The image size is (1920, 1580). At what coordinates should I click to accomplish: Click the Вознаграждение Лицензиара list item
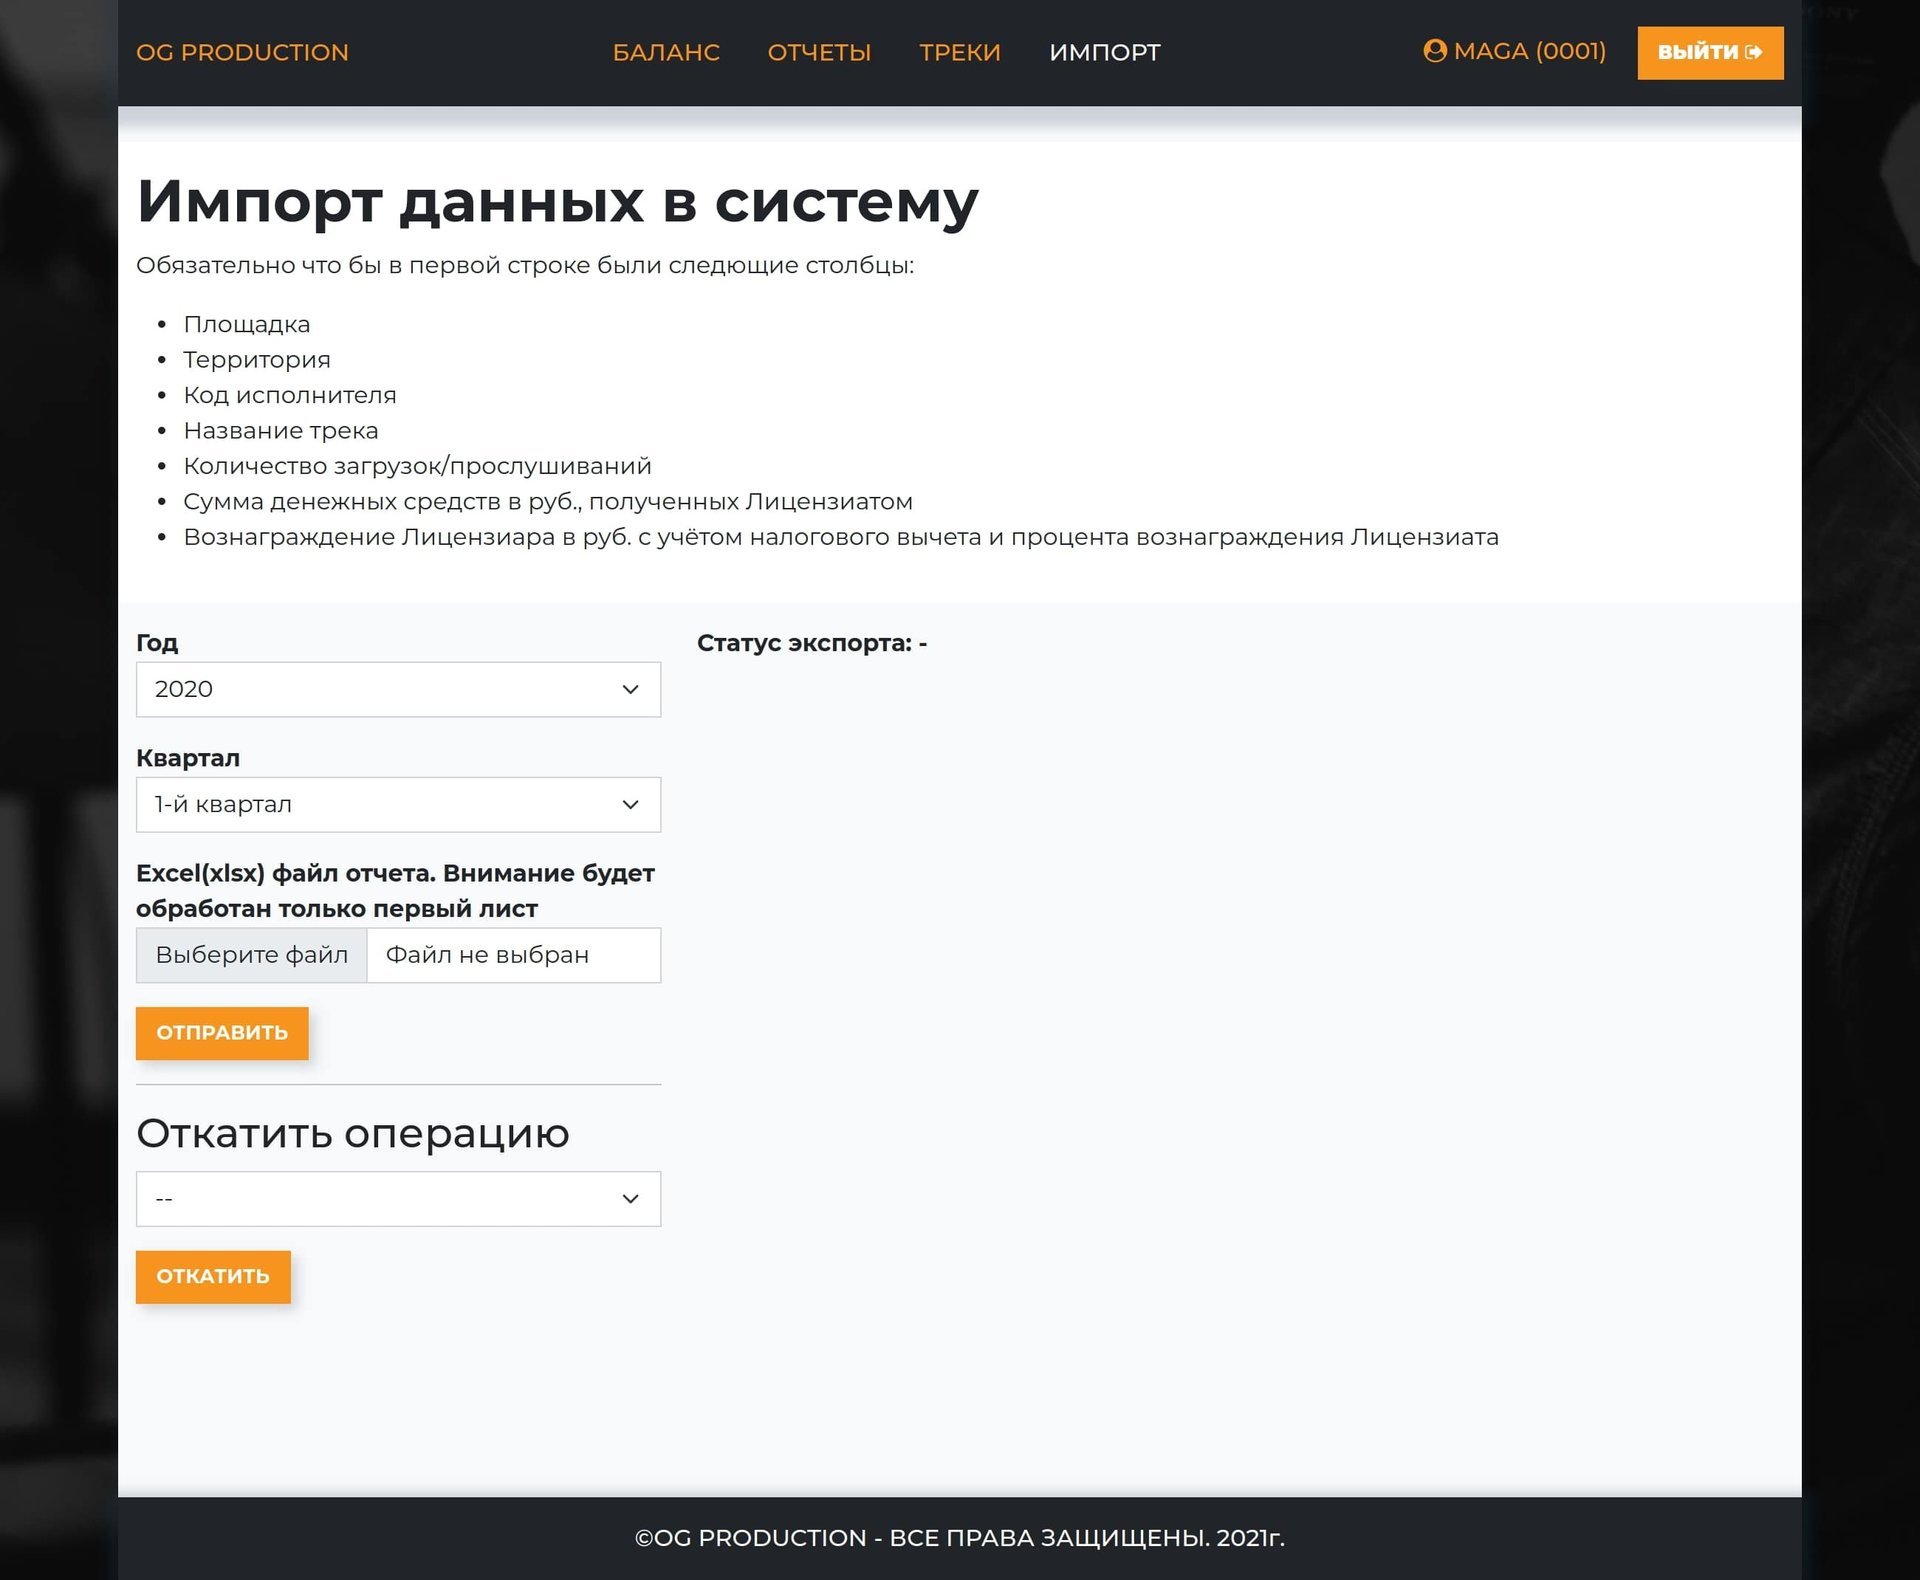pos(841,537)
